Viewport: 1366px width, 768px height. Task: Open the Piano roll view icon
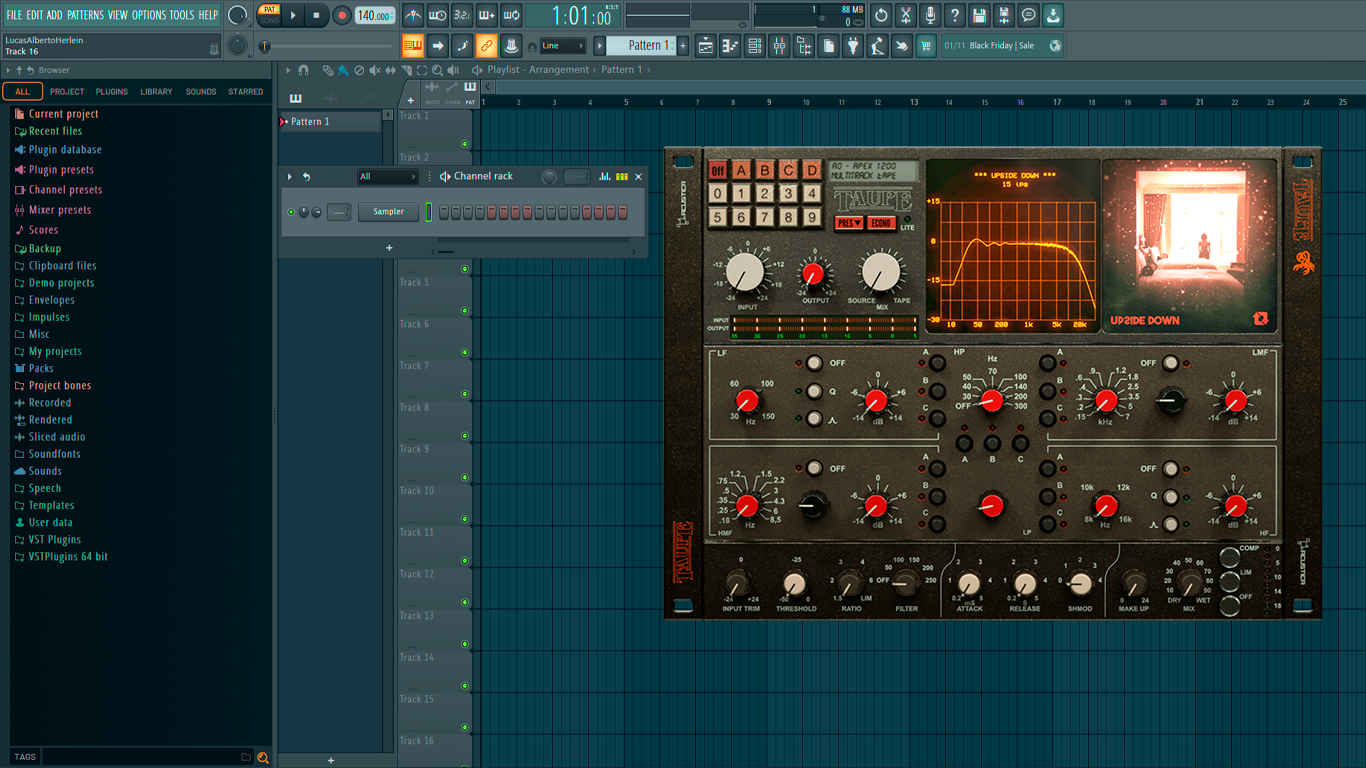click(x=730, y=45)
